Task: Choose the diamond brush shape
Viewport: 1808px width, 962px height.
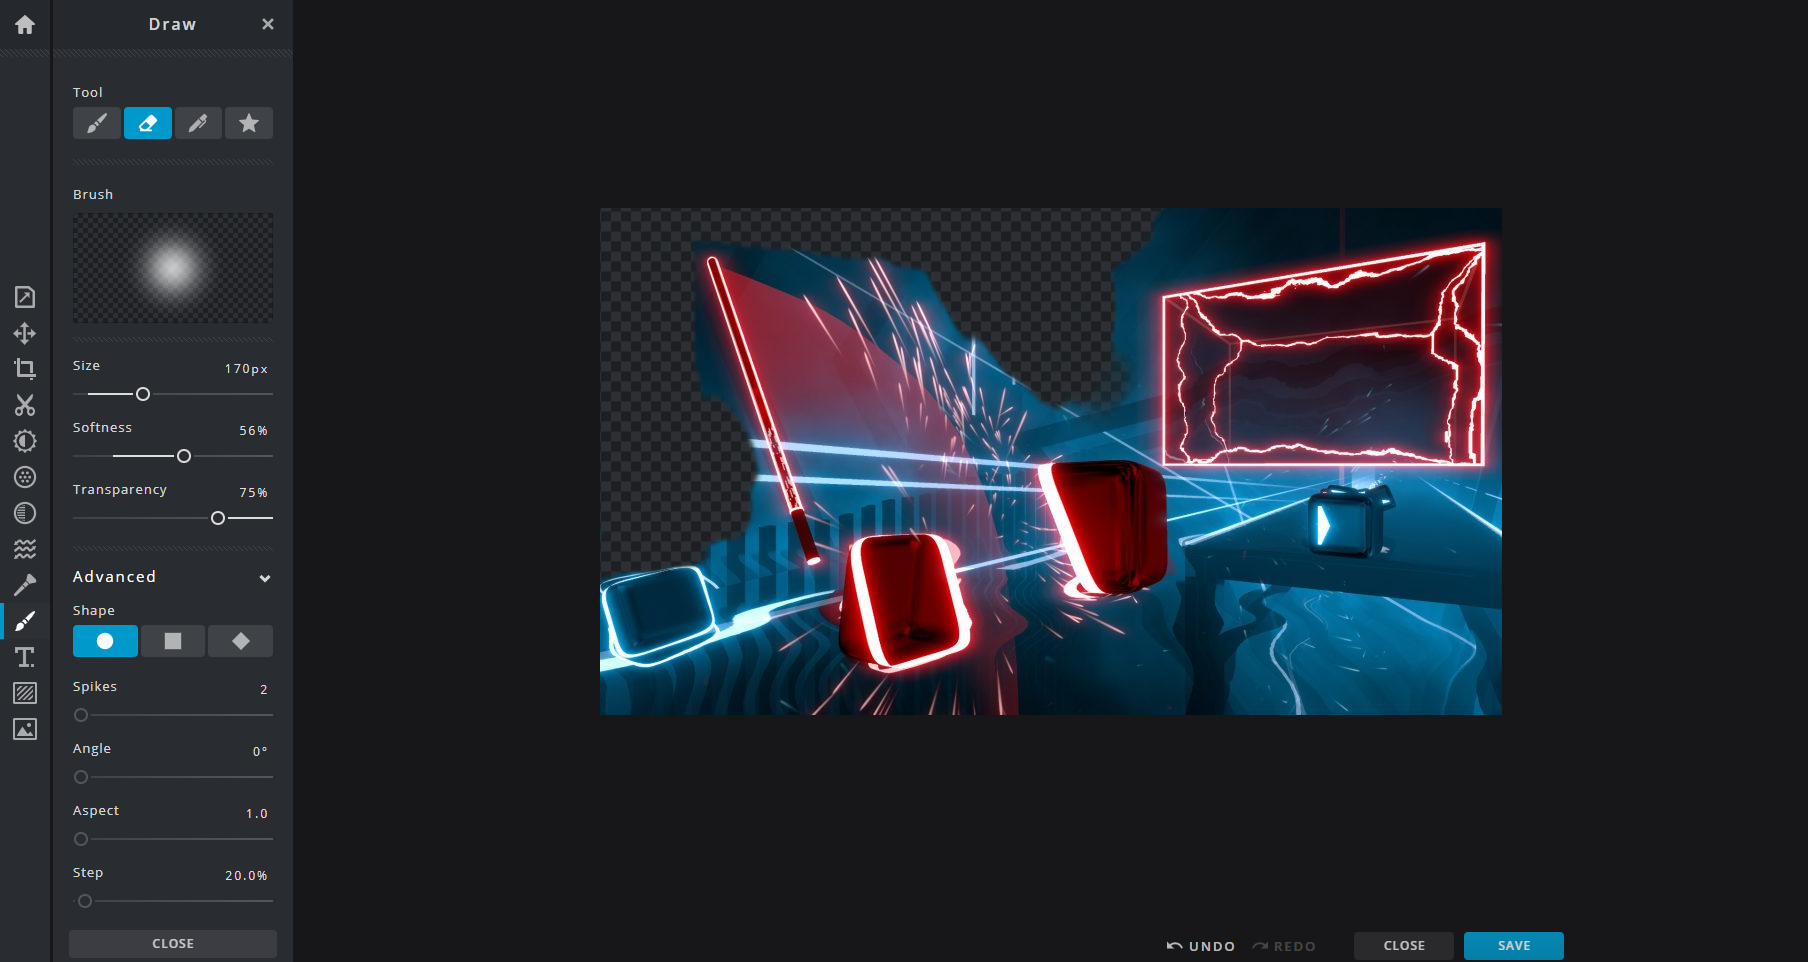Action: click(241, 641)
